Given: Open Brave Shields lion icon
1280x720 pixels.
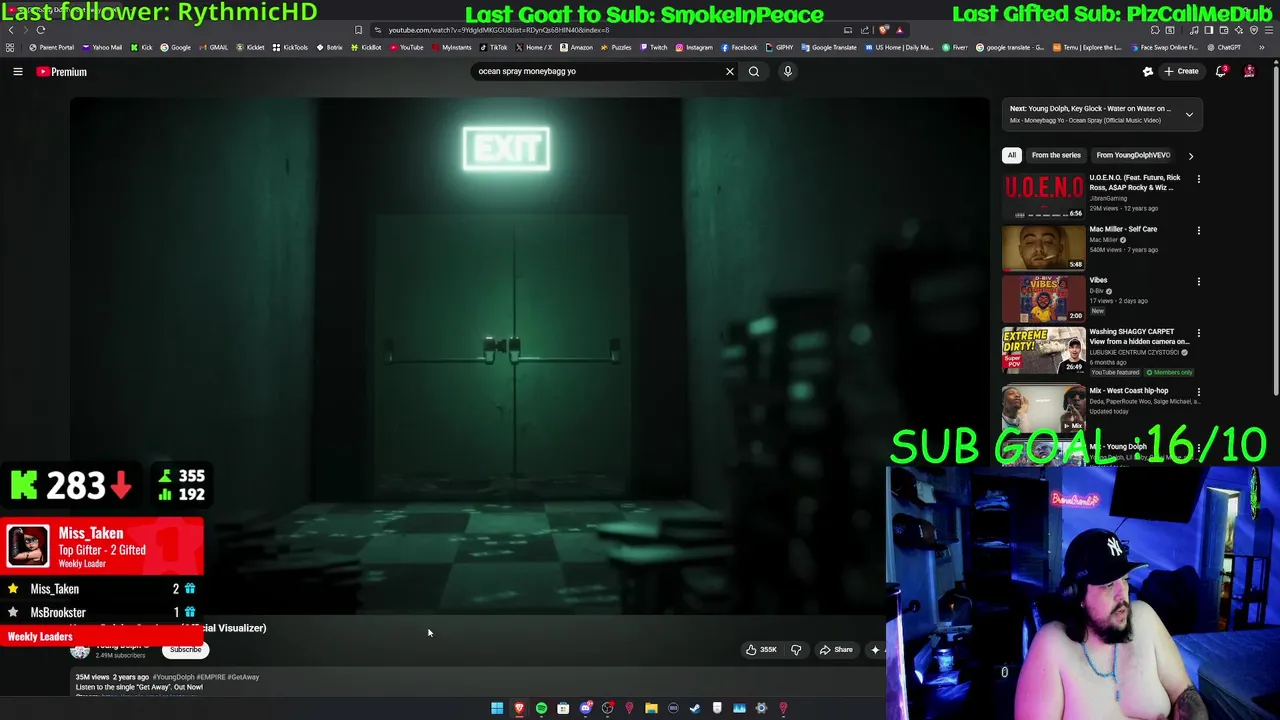Looking at the screenshot, I should [x=884, y=30].
